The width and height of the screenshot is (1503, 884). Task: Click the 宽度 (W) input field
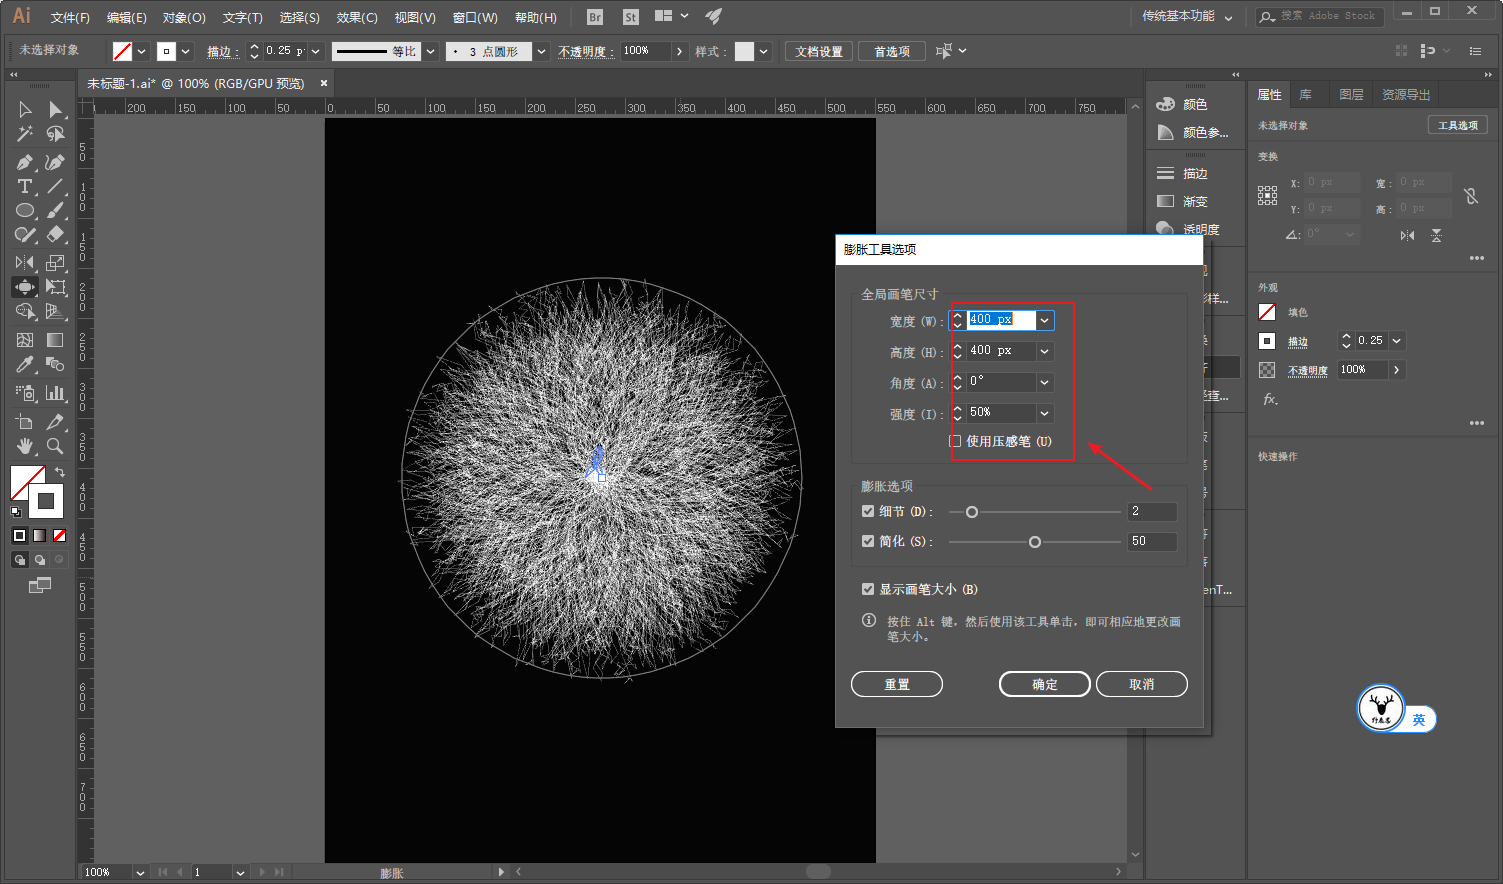click(1001, 320)
